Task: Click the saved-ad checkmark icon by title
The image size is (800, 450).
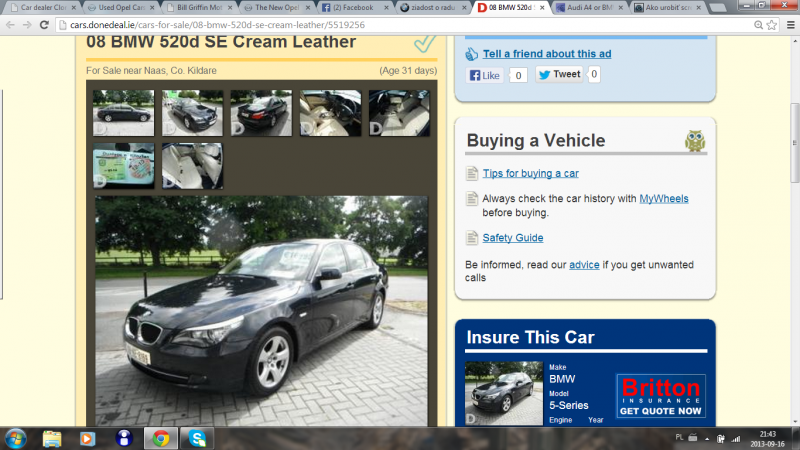Action: 424,43
